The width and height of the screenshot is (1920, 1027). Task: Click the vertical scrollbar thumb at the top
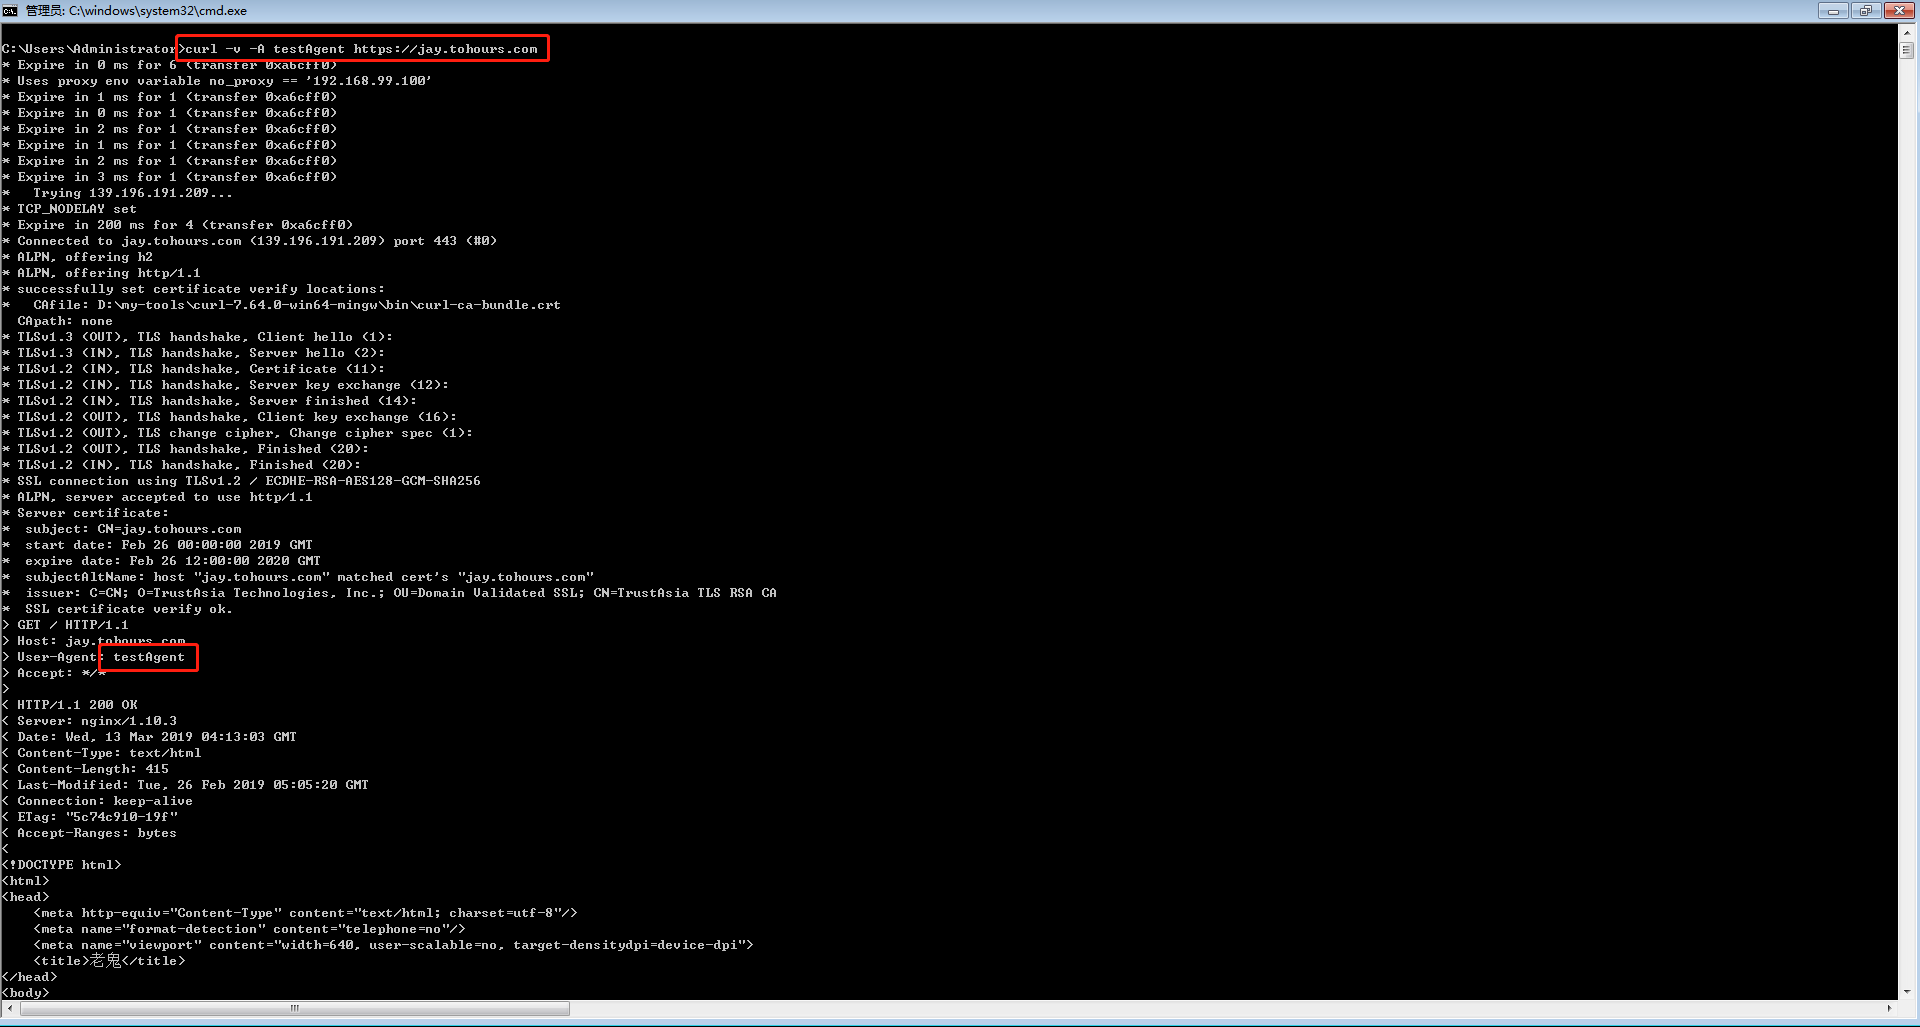[1907, 50]
